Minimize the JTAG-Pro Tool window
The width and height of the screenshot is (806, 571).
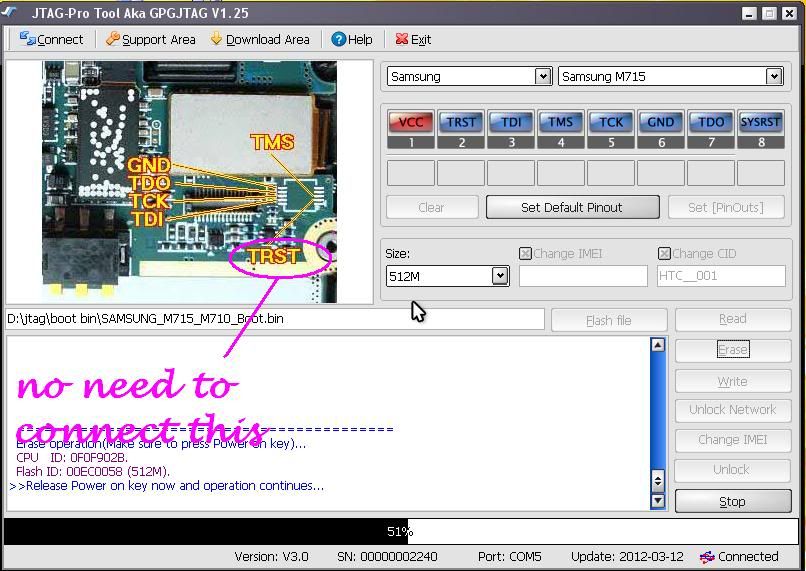pyautogui.click(x=749, y=13)
